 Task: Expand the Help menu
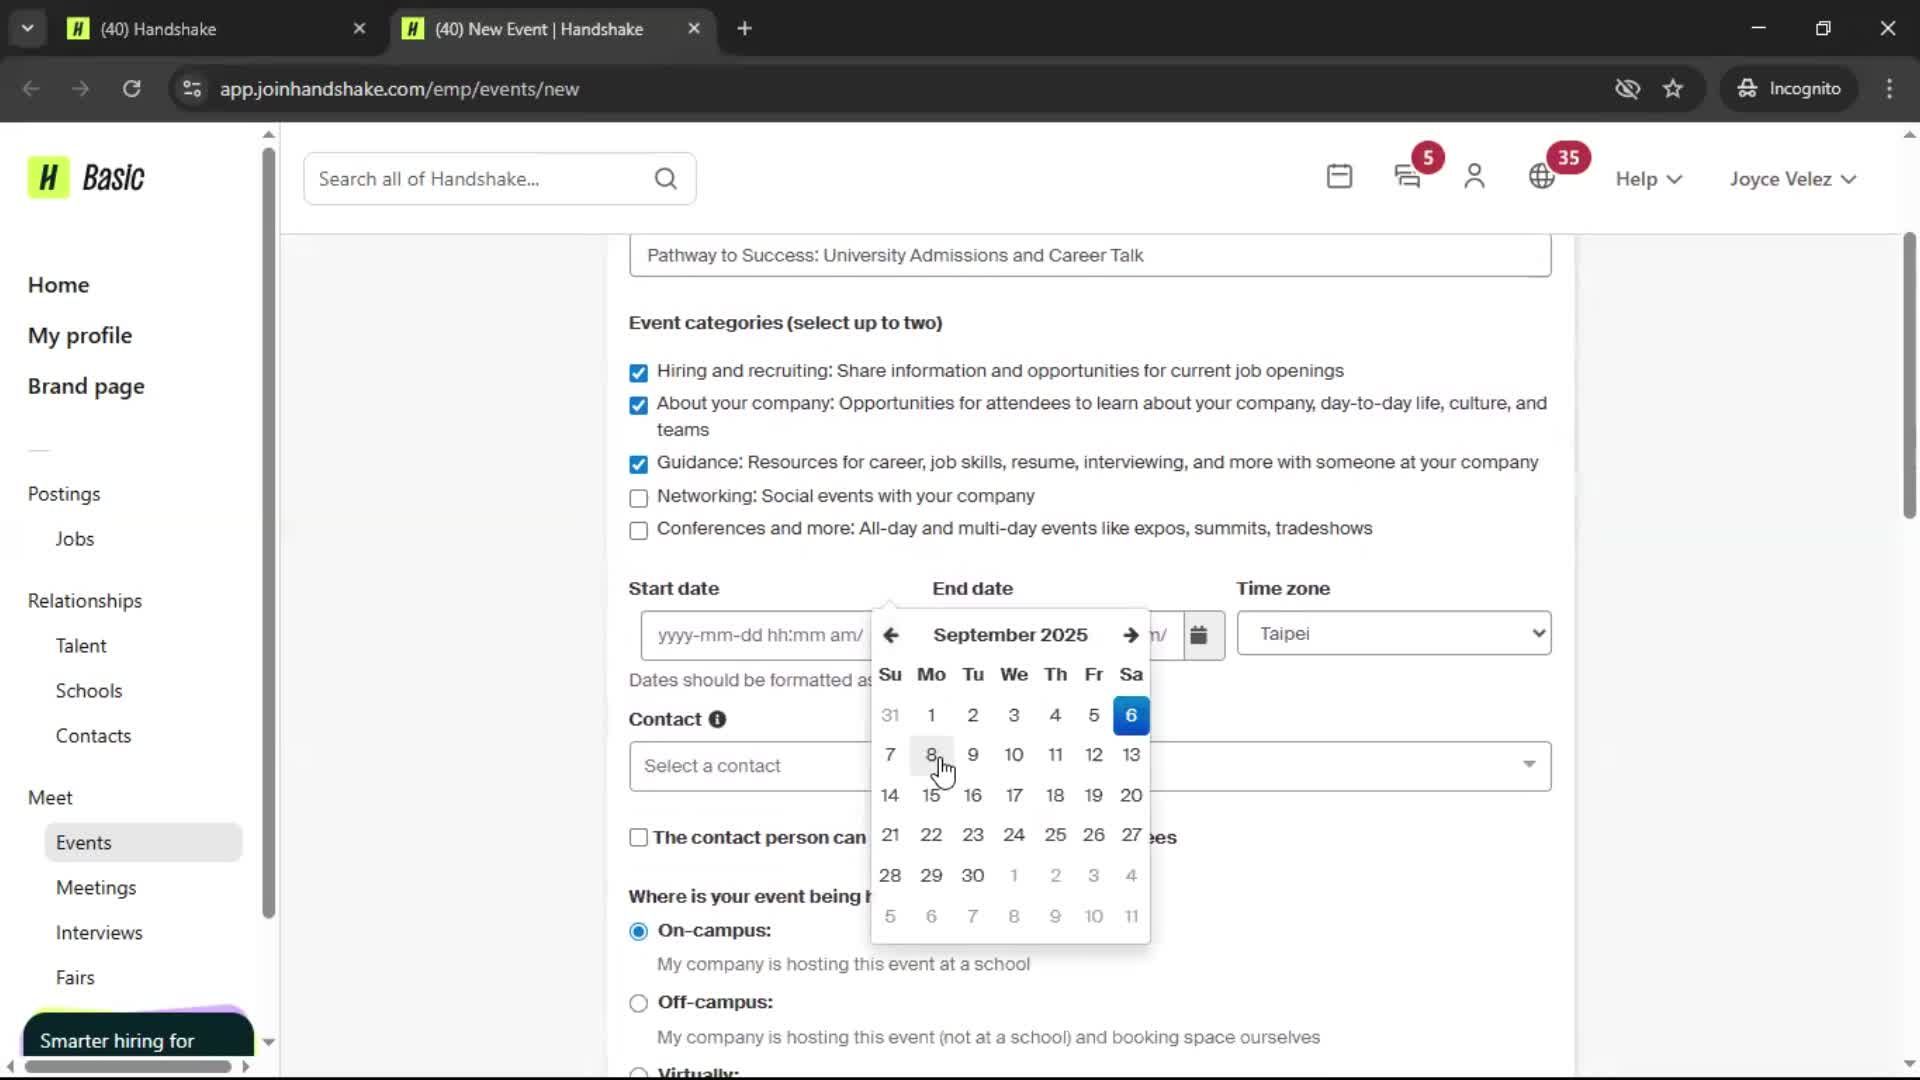click(x=1648, y=179)
